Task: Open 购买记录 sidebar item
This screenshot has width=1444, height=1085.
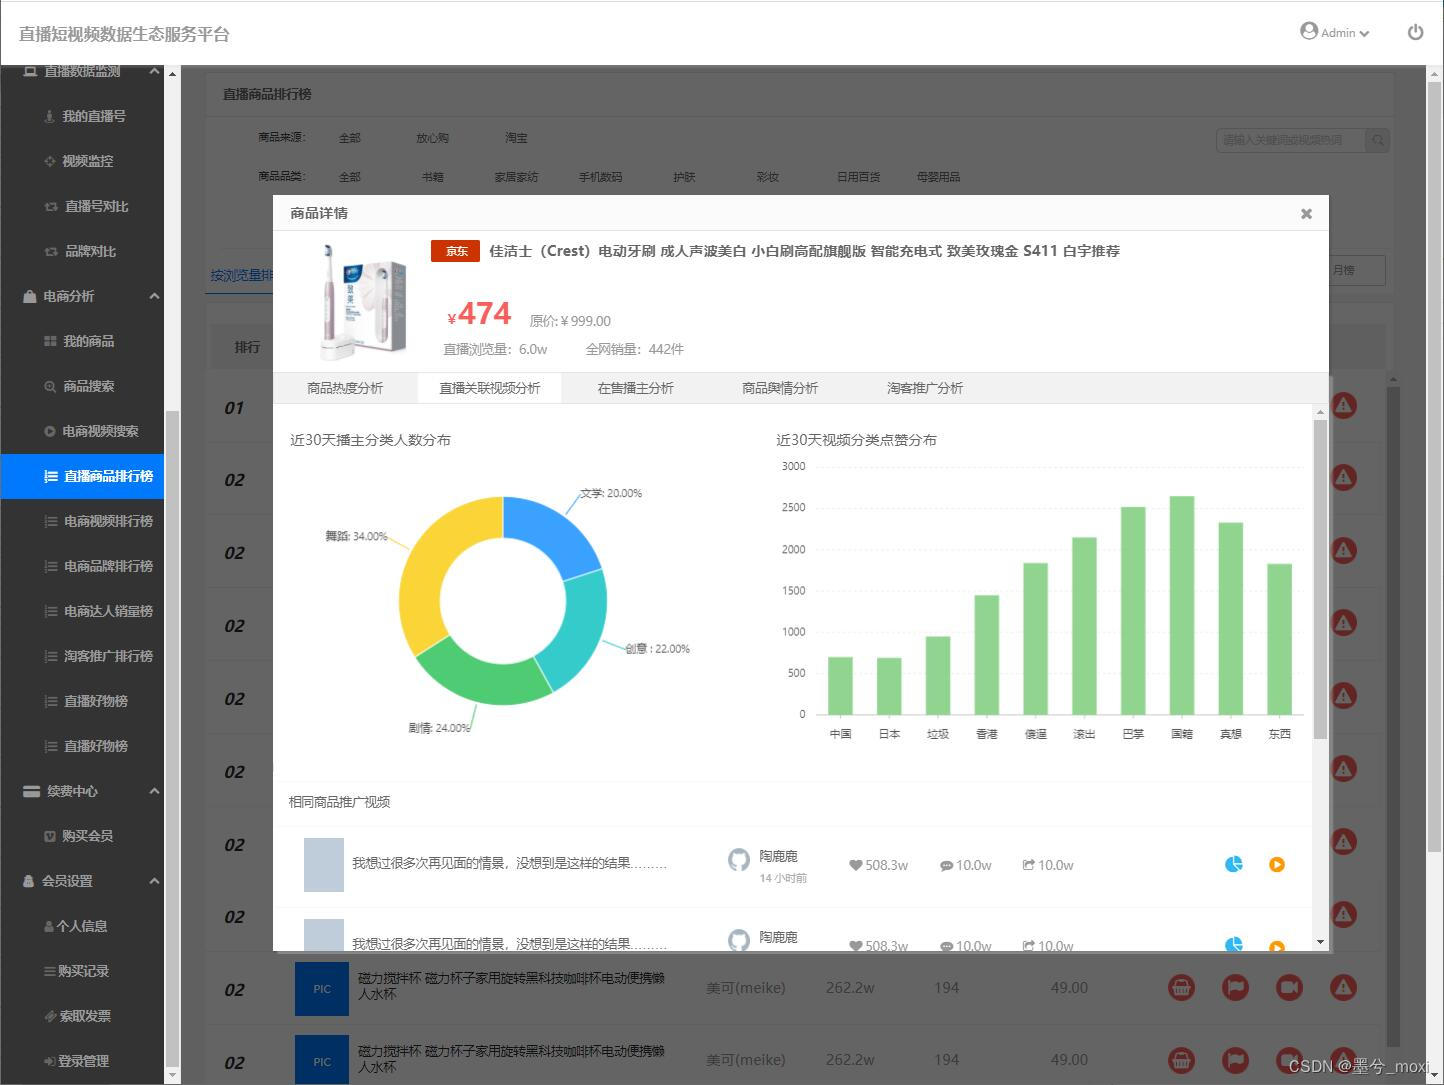Action: click(x=82, y=971)
